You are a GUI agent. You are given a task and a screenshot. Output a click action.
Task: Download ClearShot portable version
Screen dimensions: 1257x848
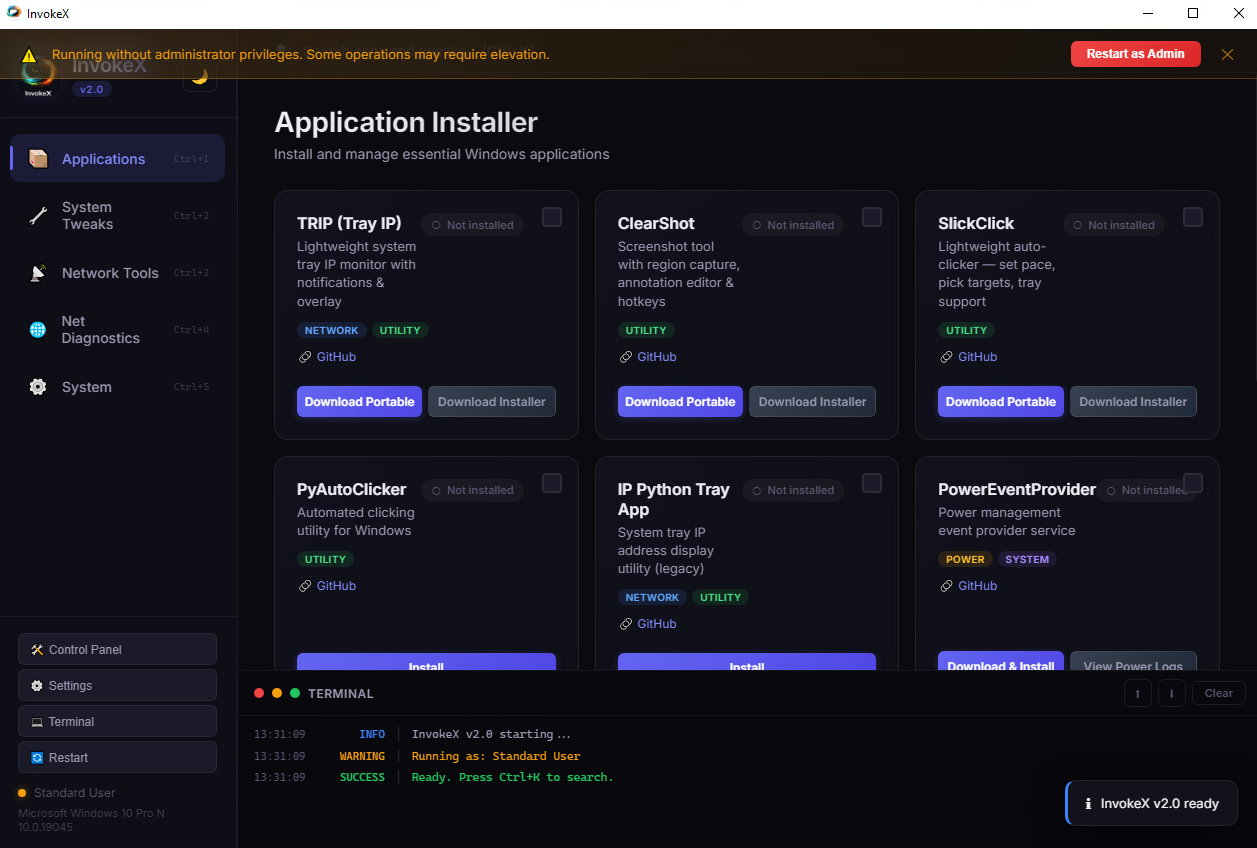click(680, 402)
